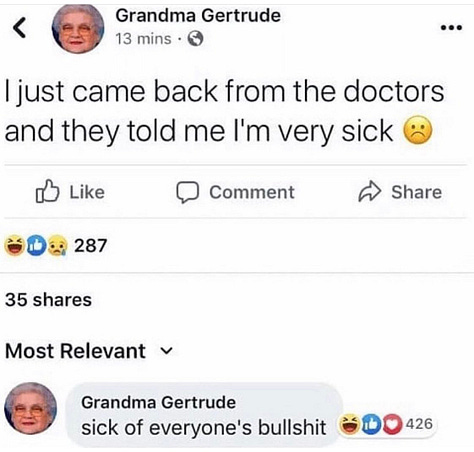
Task: Click the laughing reaction on the comment
Action: (349, 424)
